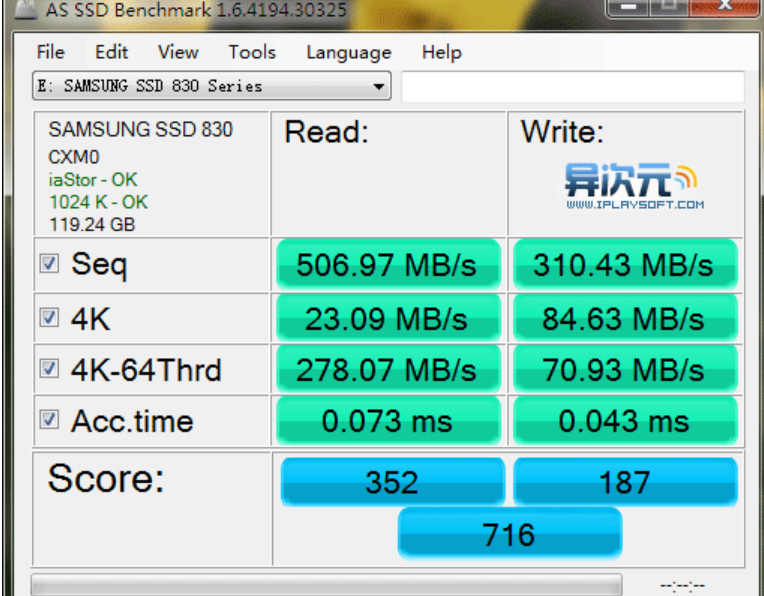Expand the Samsung SSD 830 drive dropdown
The width and height of the screenshot is (764, 596).
[x=379, y=87]
